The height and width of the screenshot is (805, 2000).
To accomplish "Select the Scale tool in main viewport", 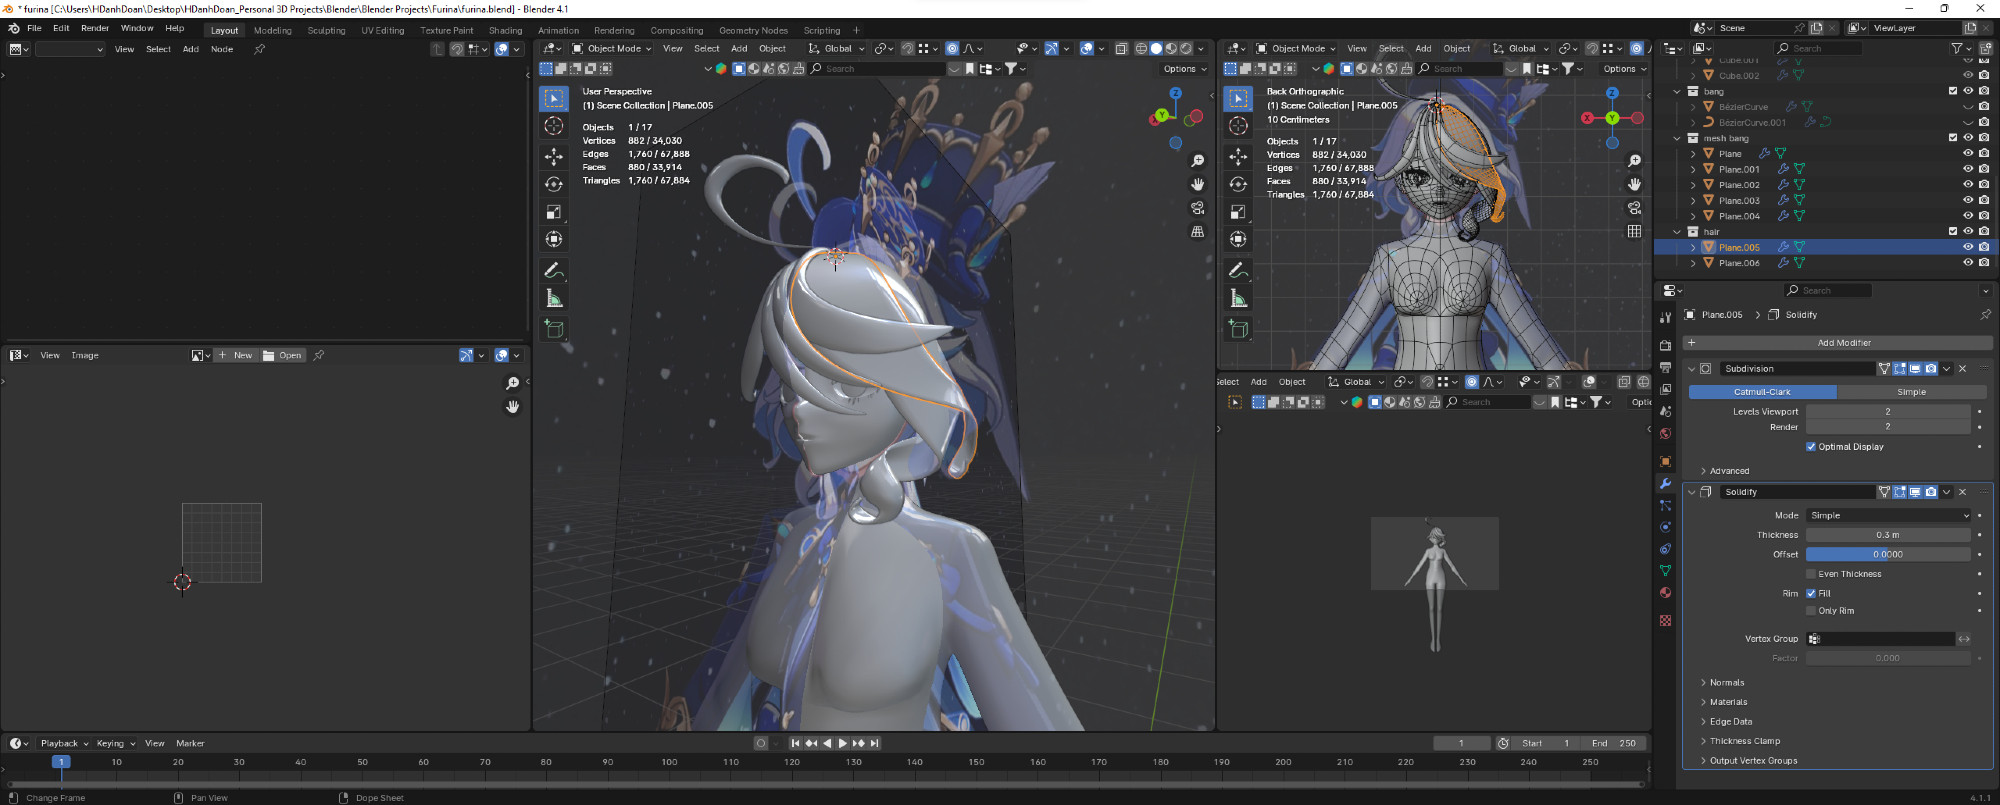I will click(554, 212).
